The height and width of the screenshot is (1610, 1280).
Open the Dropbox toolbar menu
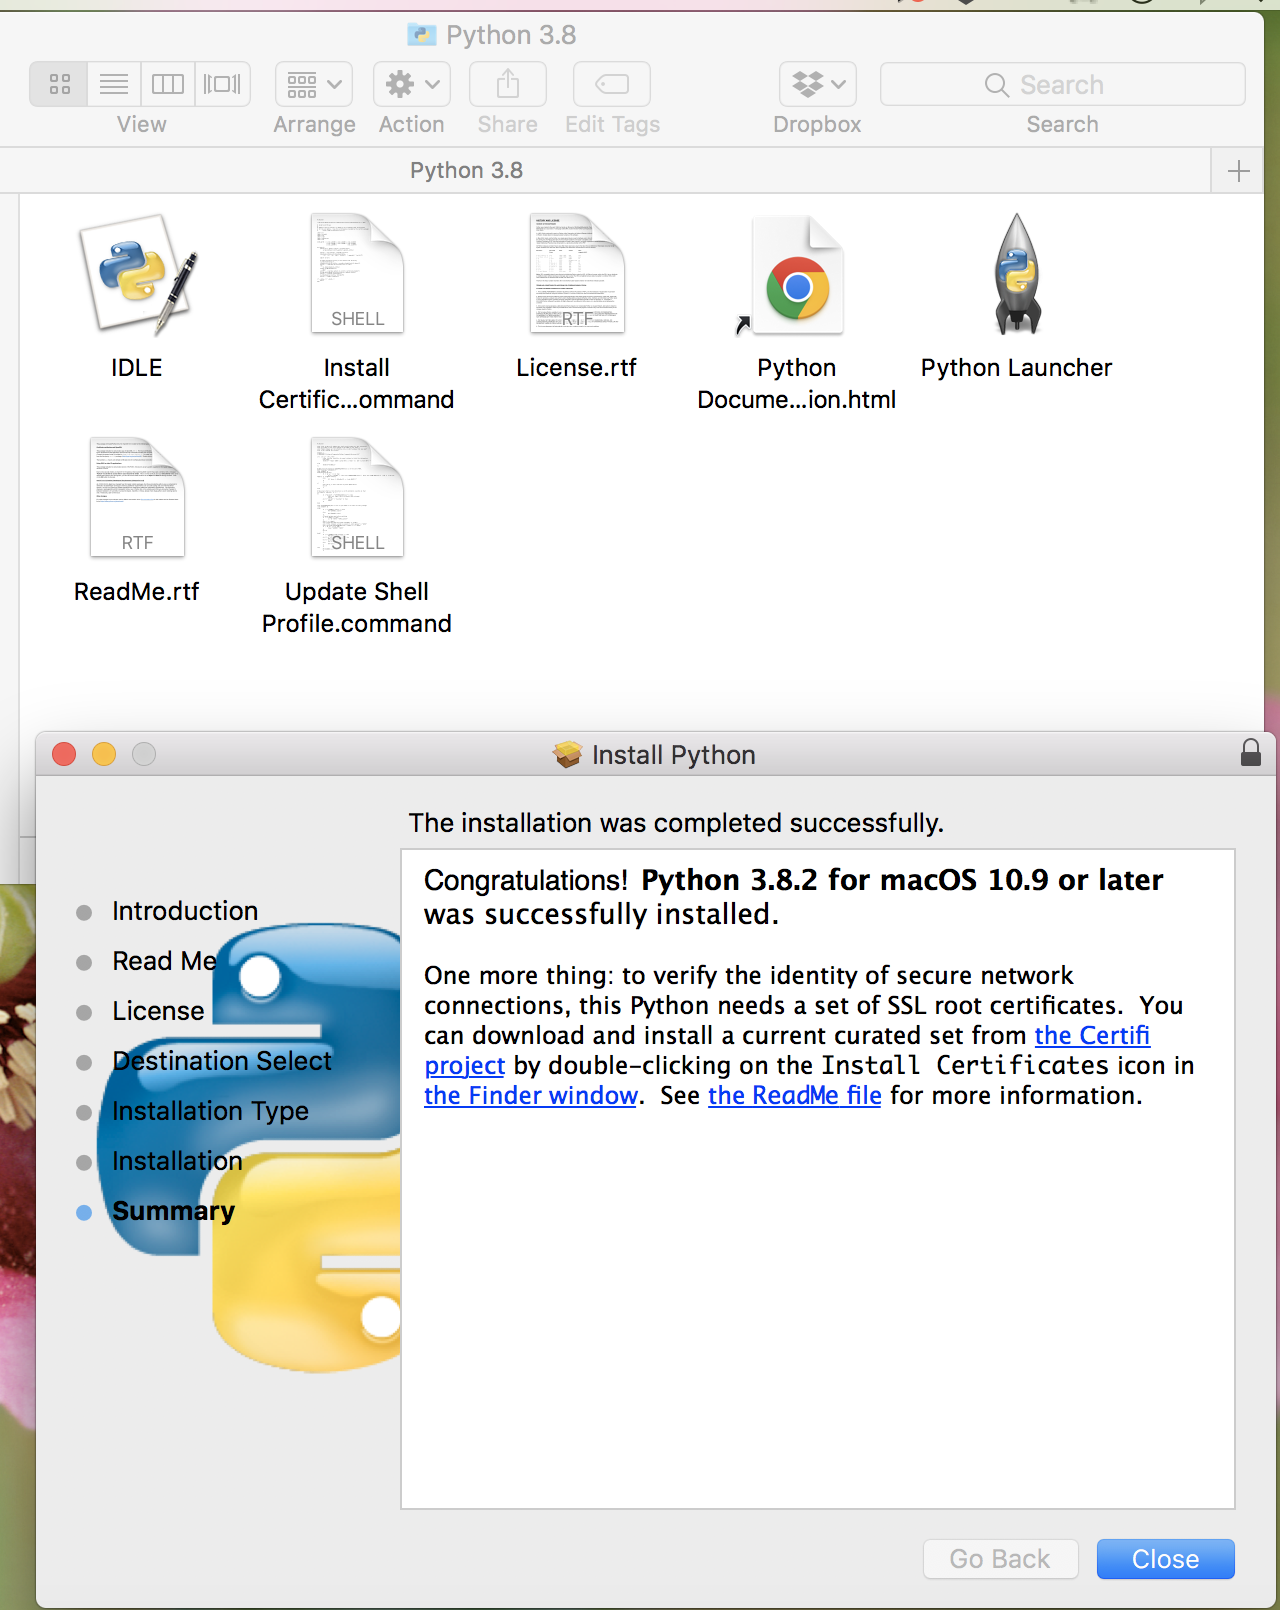tap(818, 84)
